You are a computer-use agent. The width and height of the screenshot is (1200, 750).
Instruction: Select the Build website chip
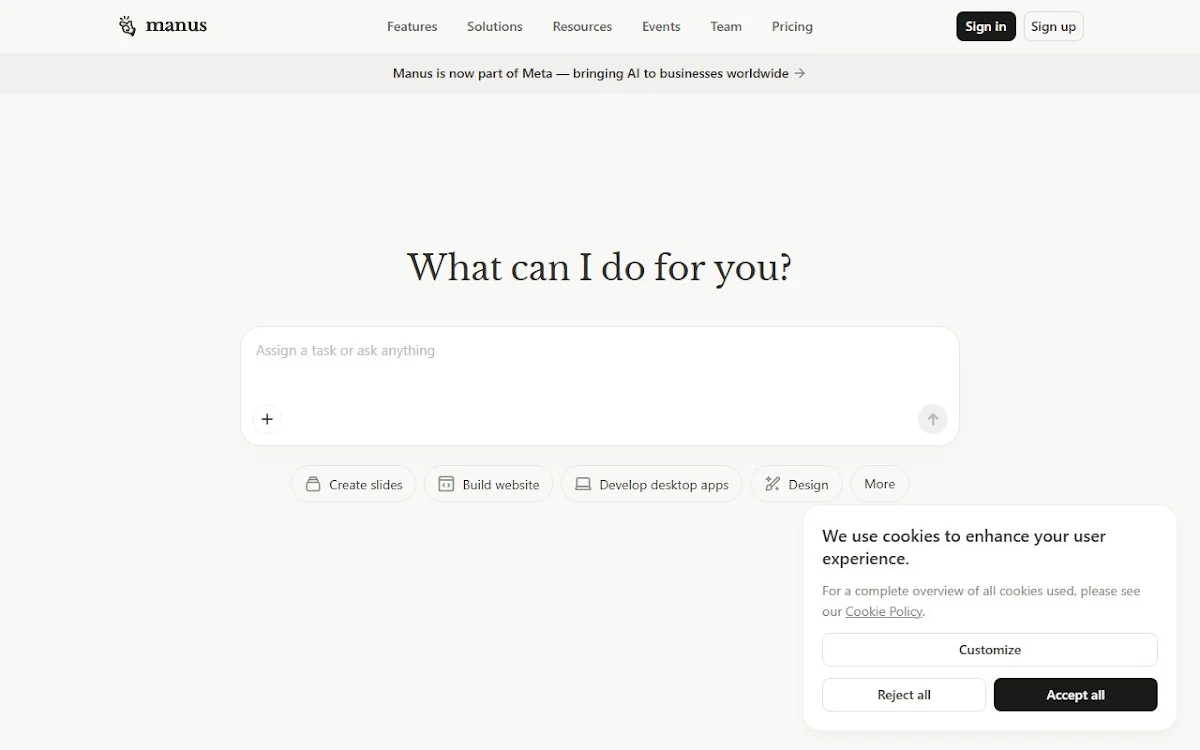click(488, 484)
